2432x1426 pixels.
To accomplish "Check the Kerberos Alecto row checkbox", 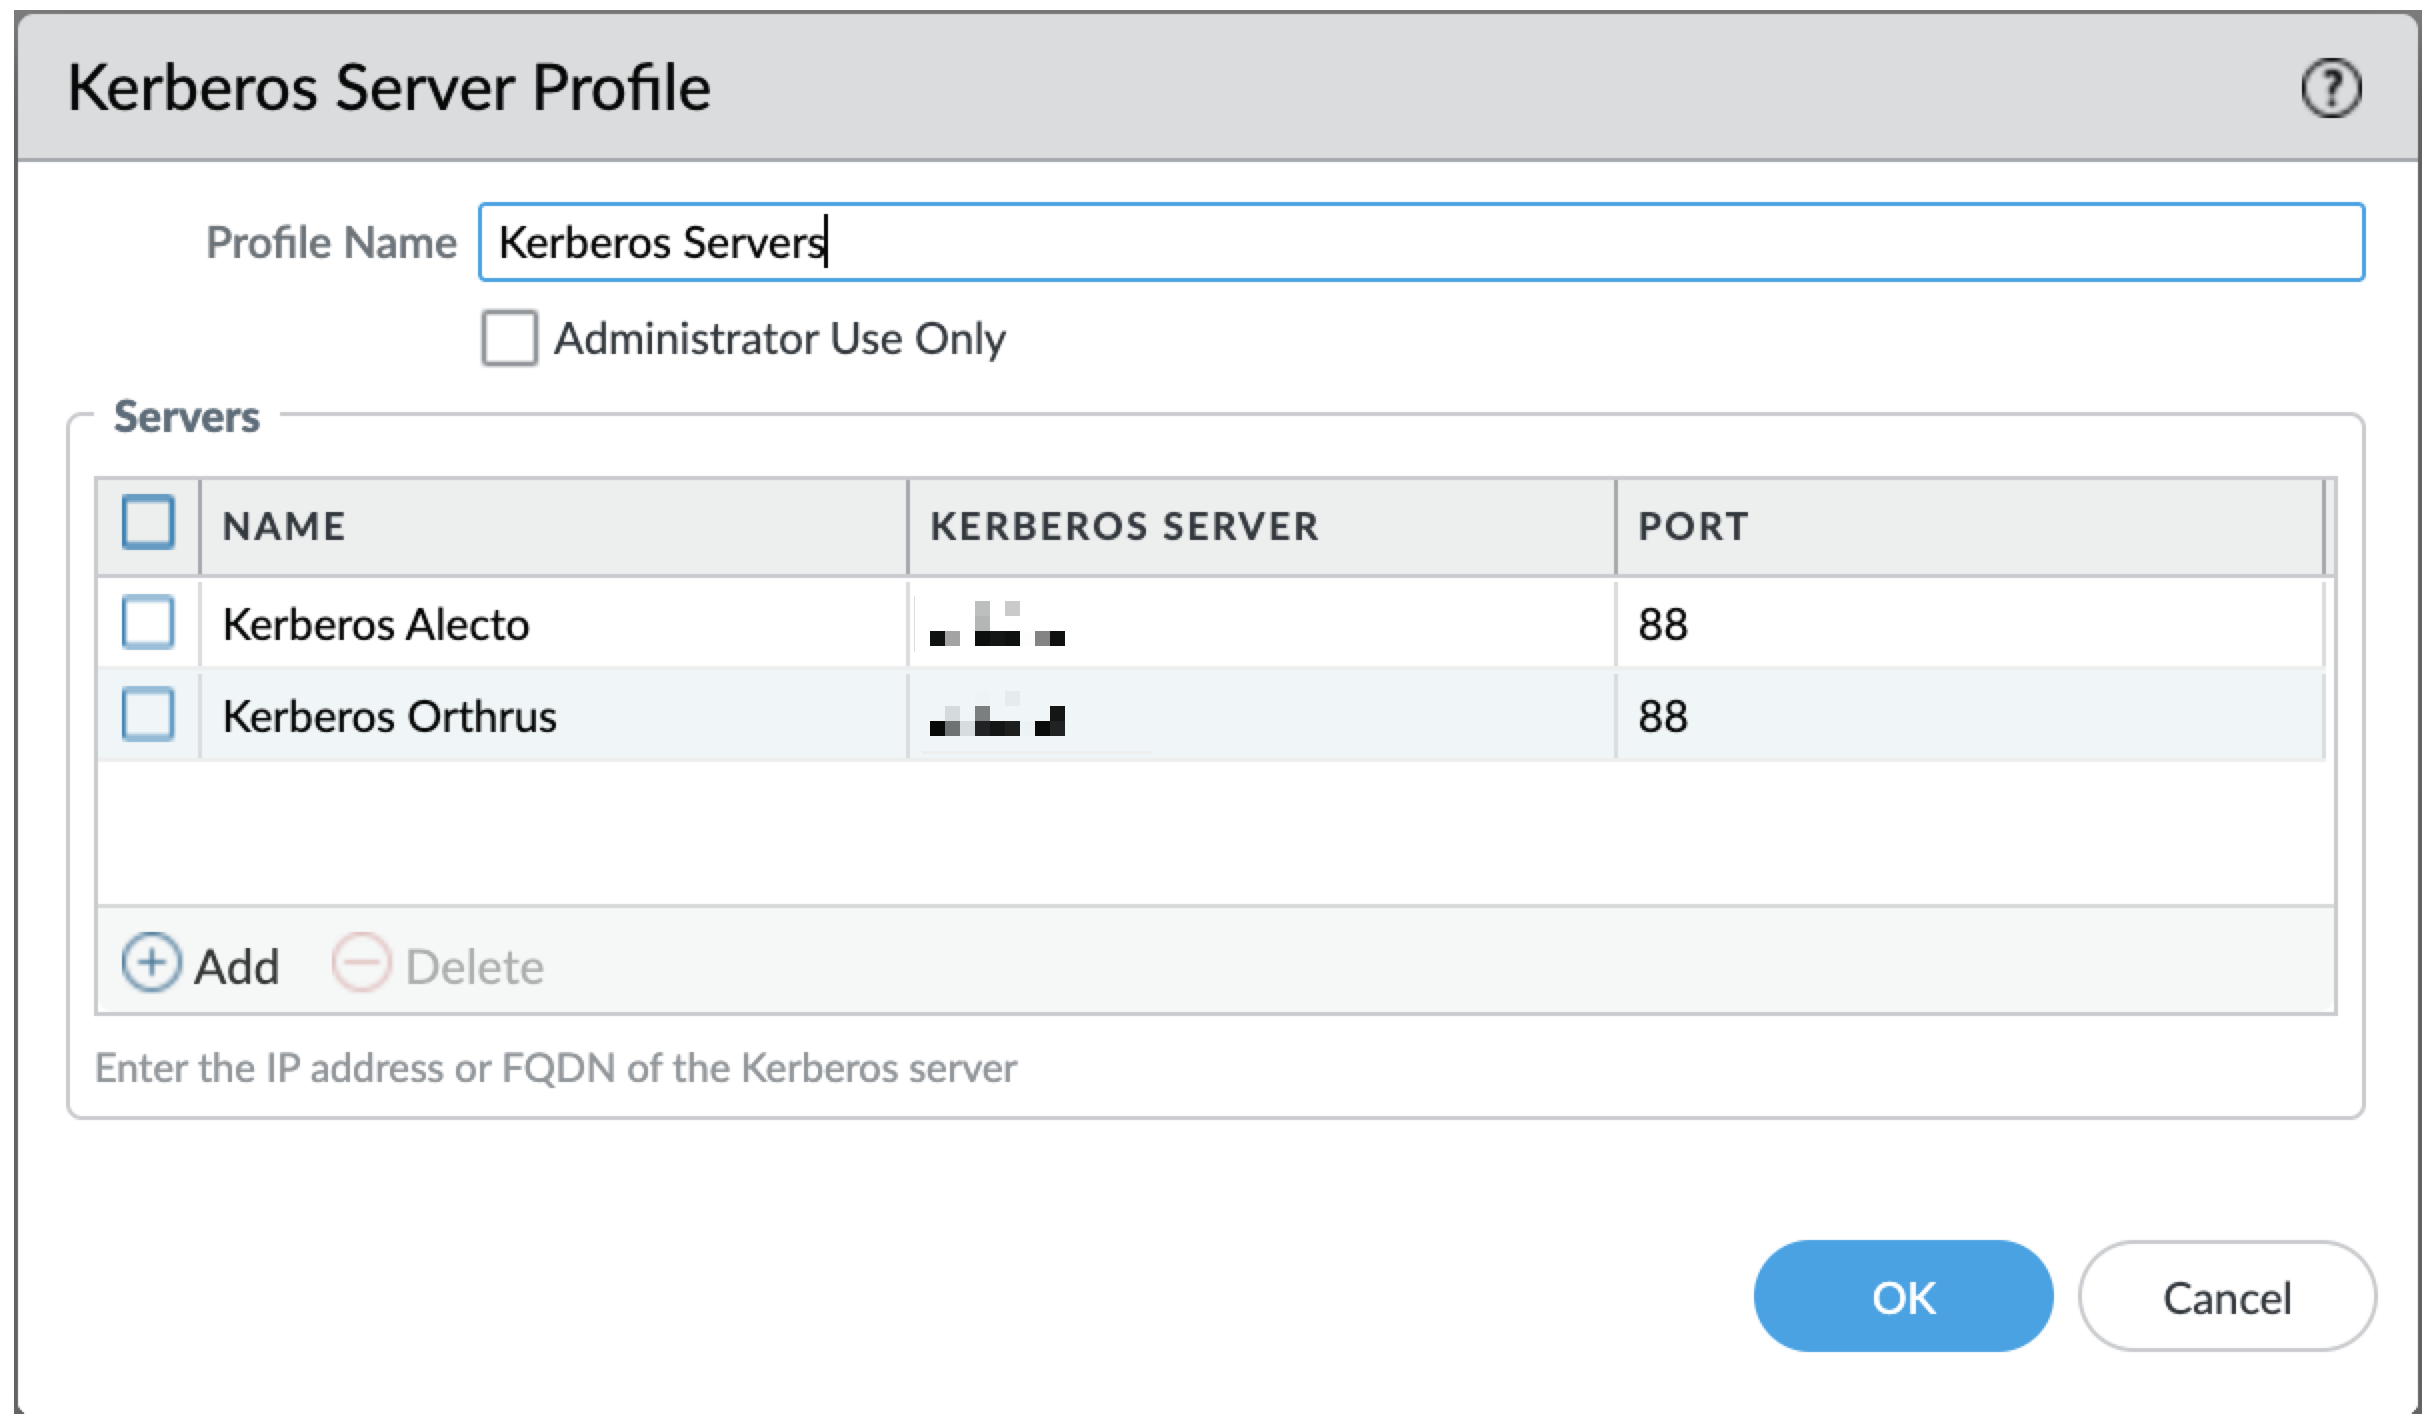I will (x=148, y=623).
